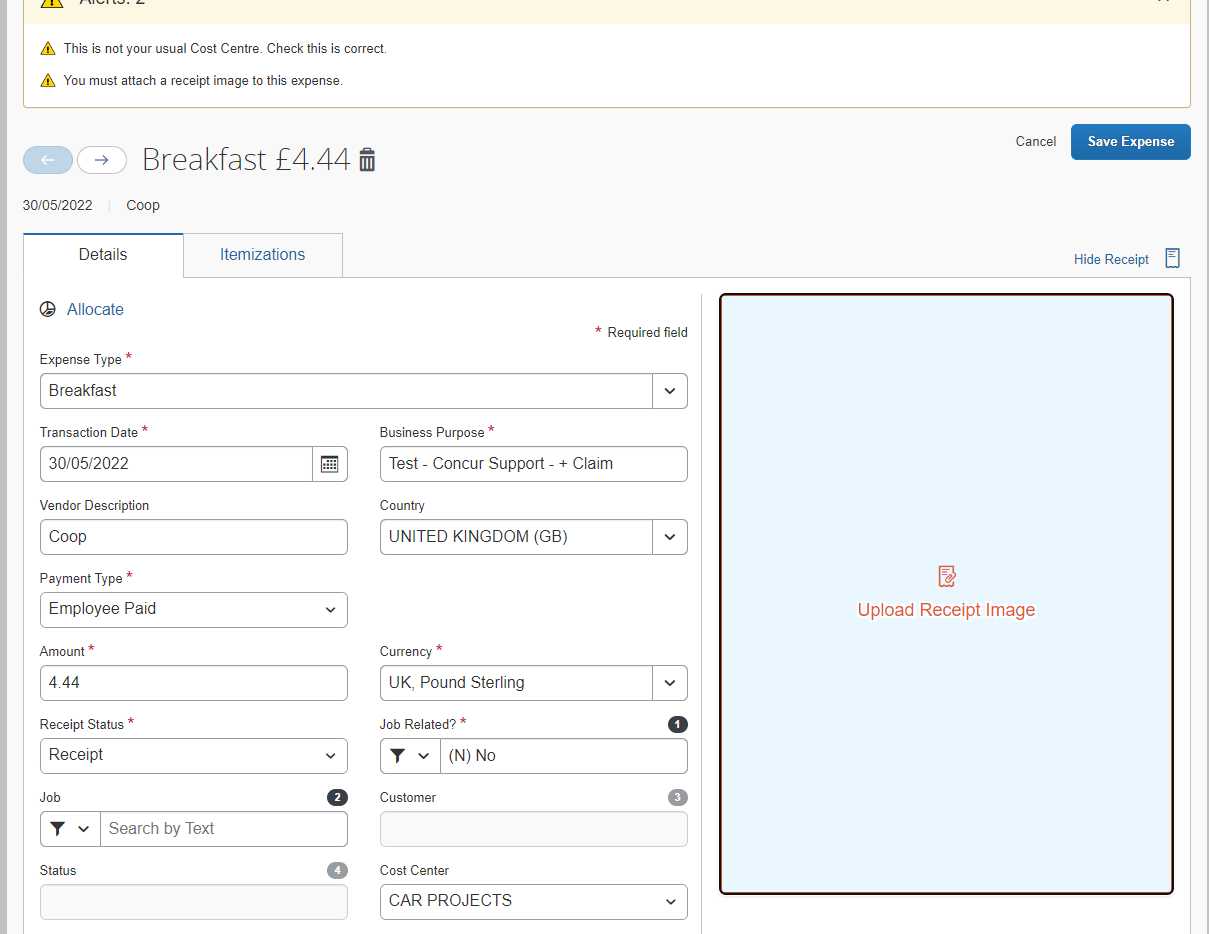Click the Allocate pie chart icon
This screenshot has height=934, width=1209.
pyautogui.click(x=47, y=309)
